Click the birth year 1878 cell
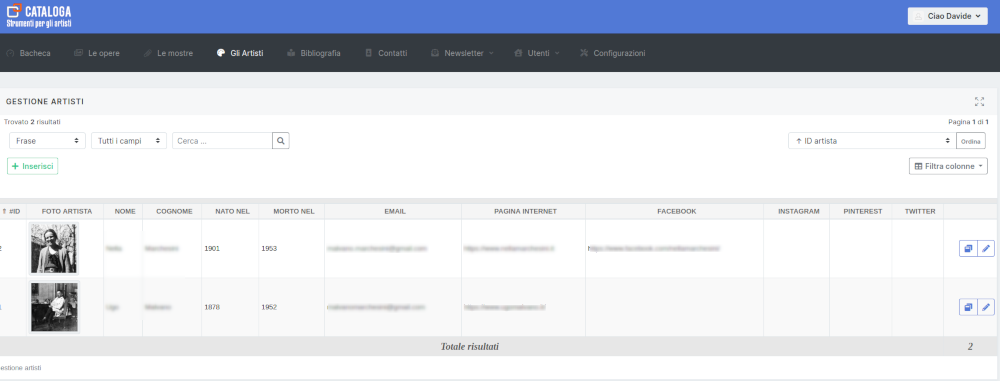Image resolution: width=1000 pixels, height=381 pixels. (212, 307)
